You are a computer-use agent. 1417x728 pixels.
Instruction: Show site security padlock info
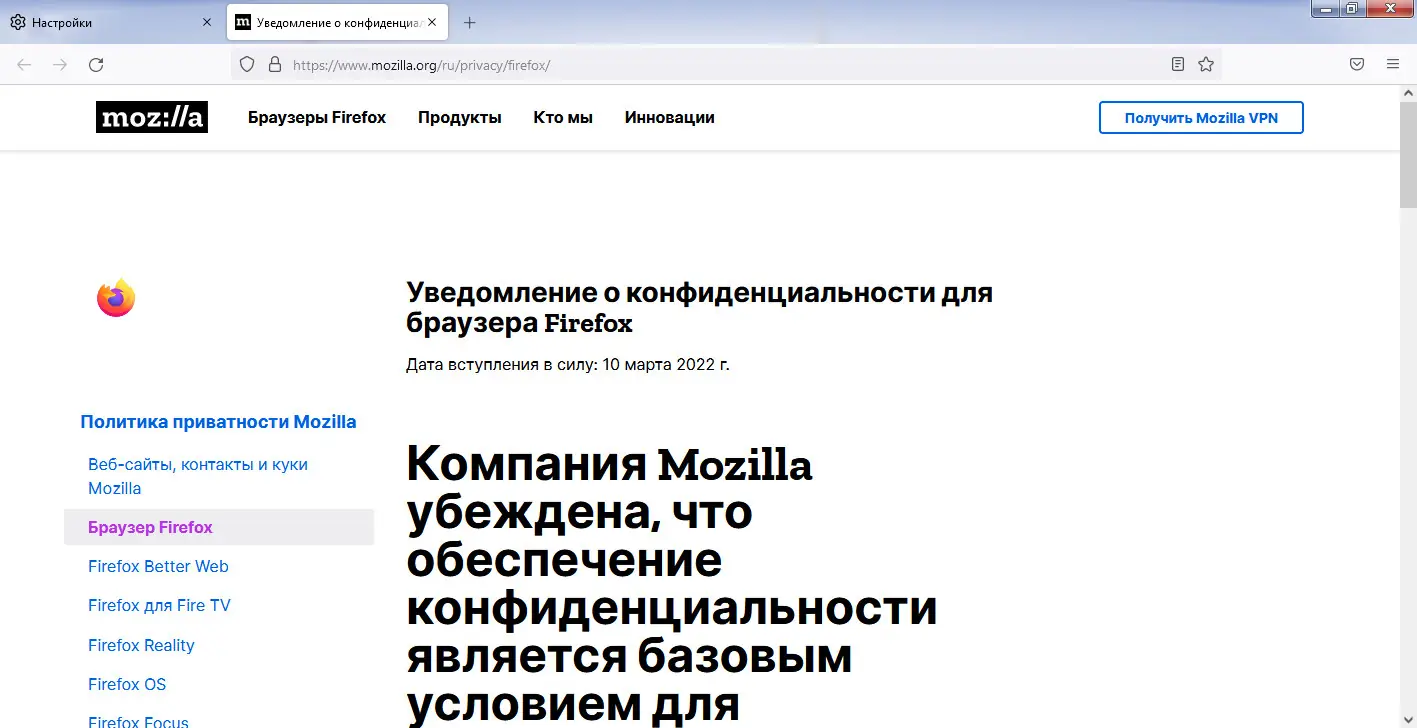point(275,65)
